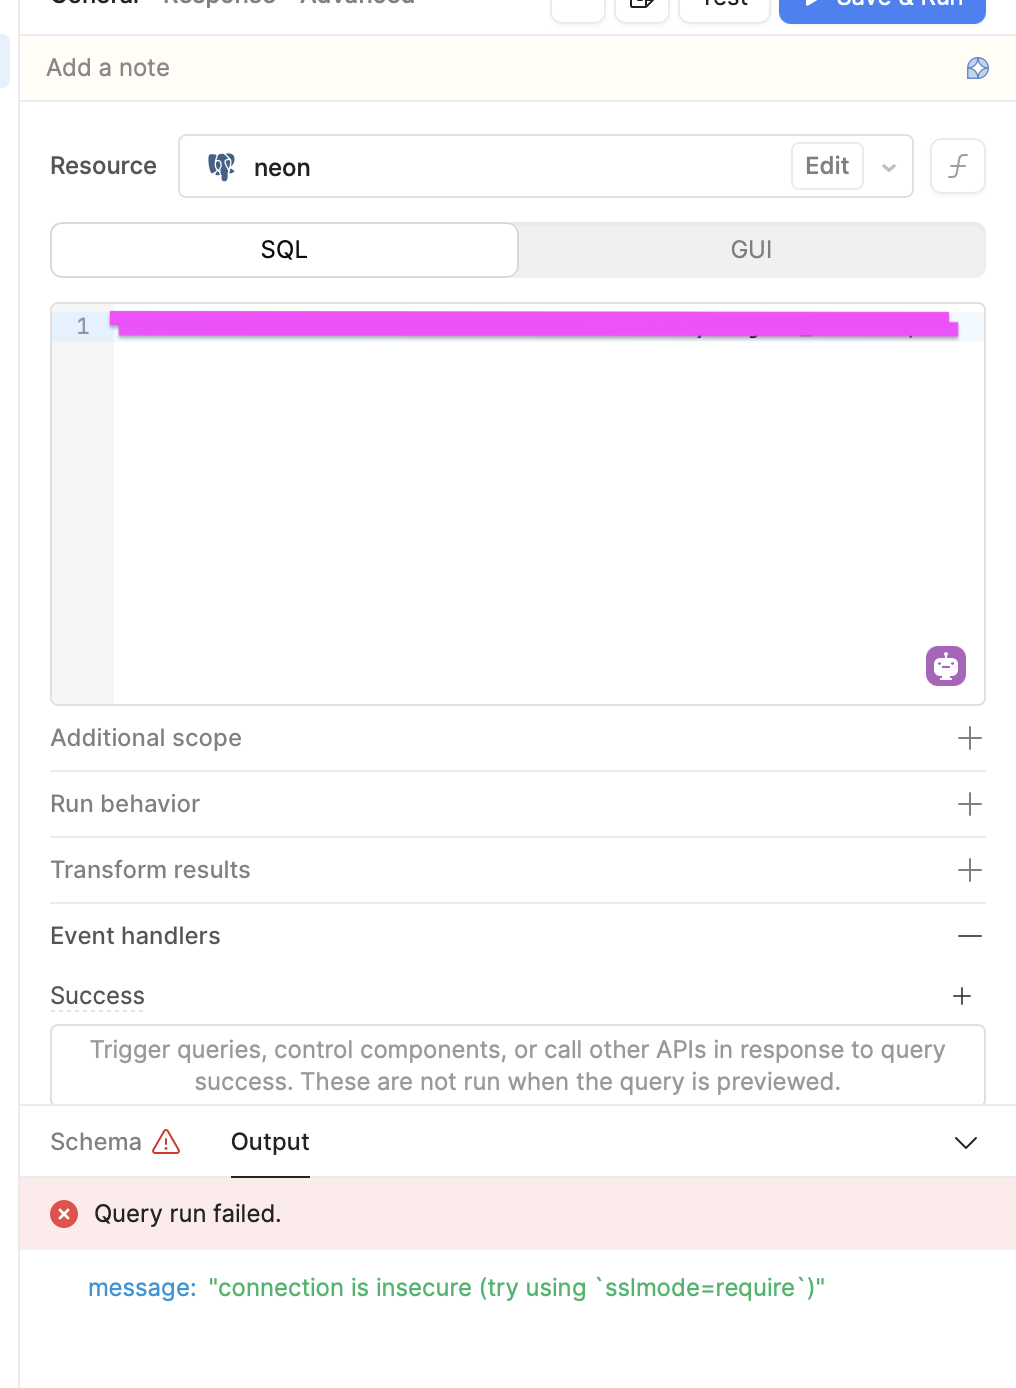
Task: Open the AI assistant robot icon
Action: (946, 666)
